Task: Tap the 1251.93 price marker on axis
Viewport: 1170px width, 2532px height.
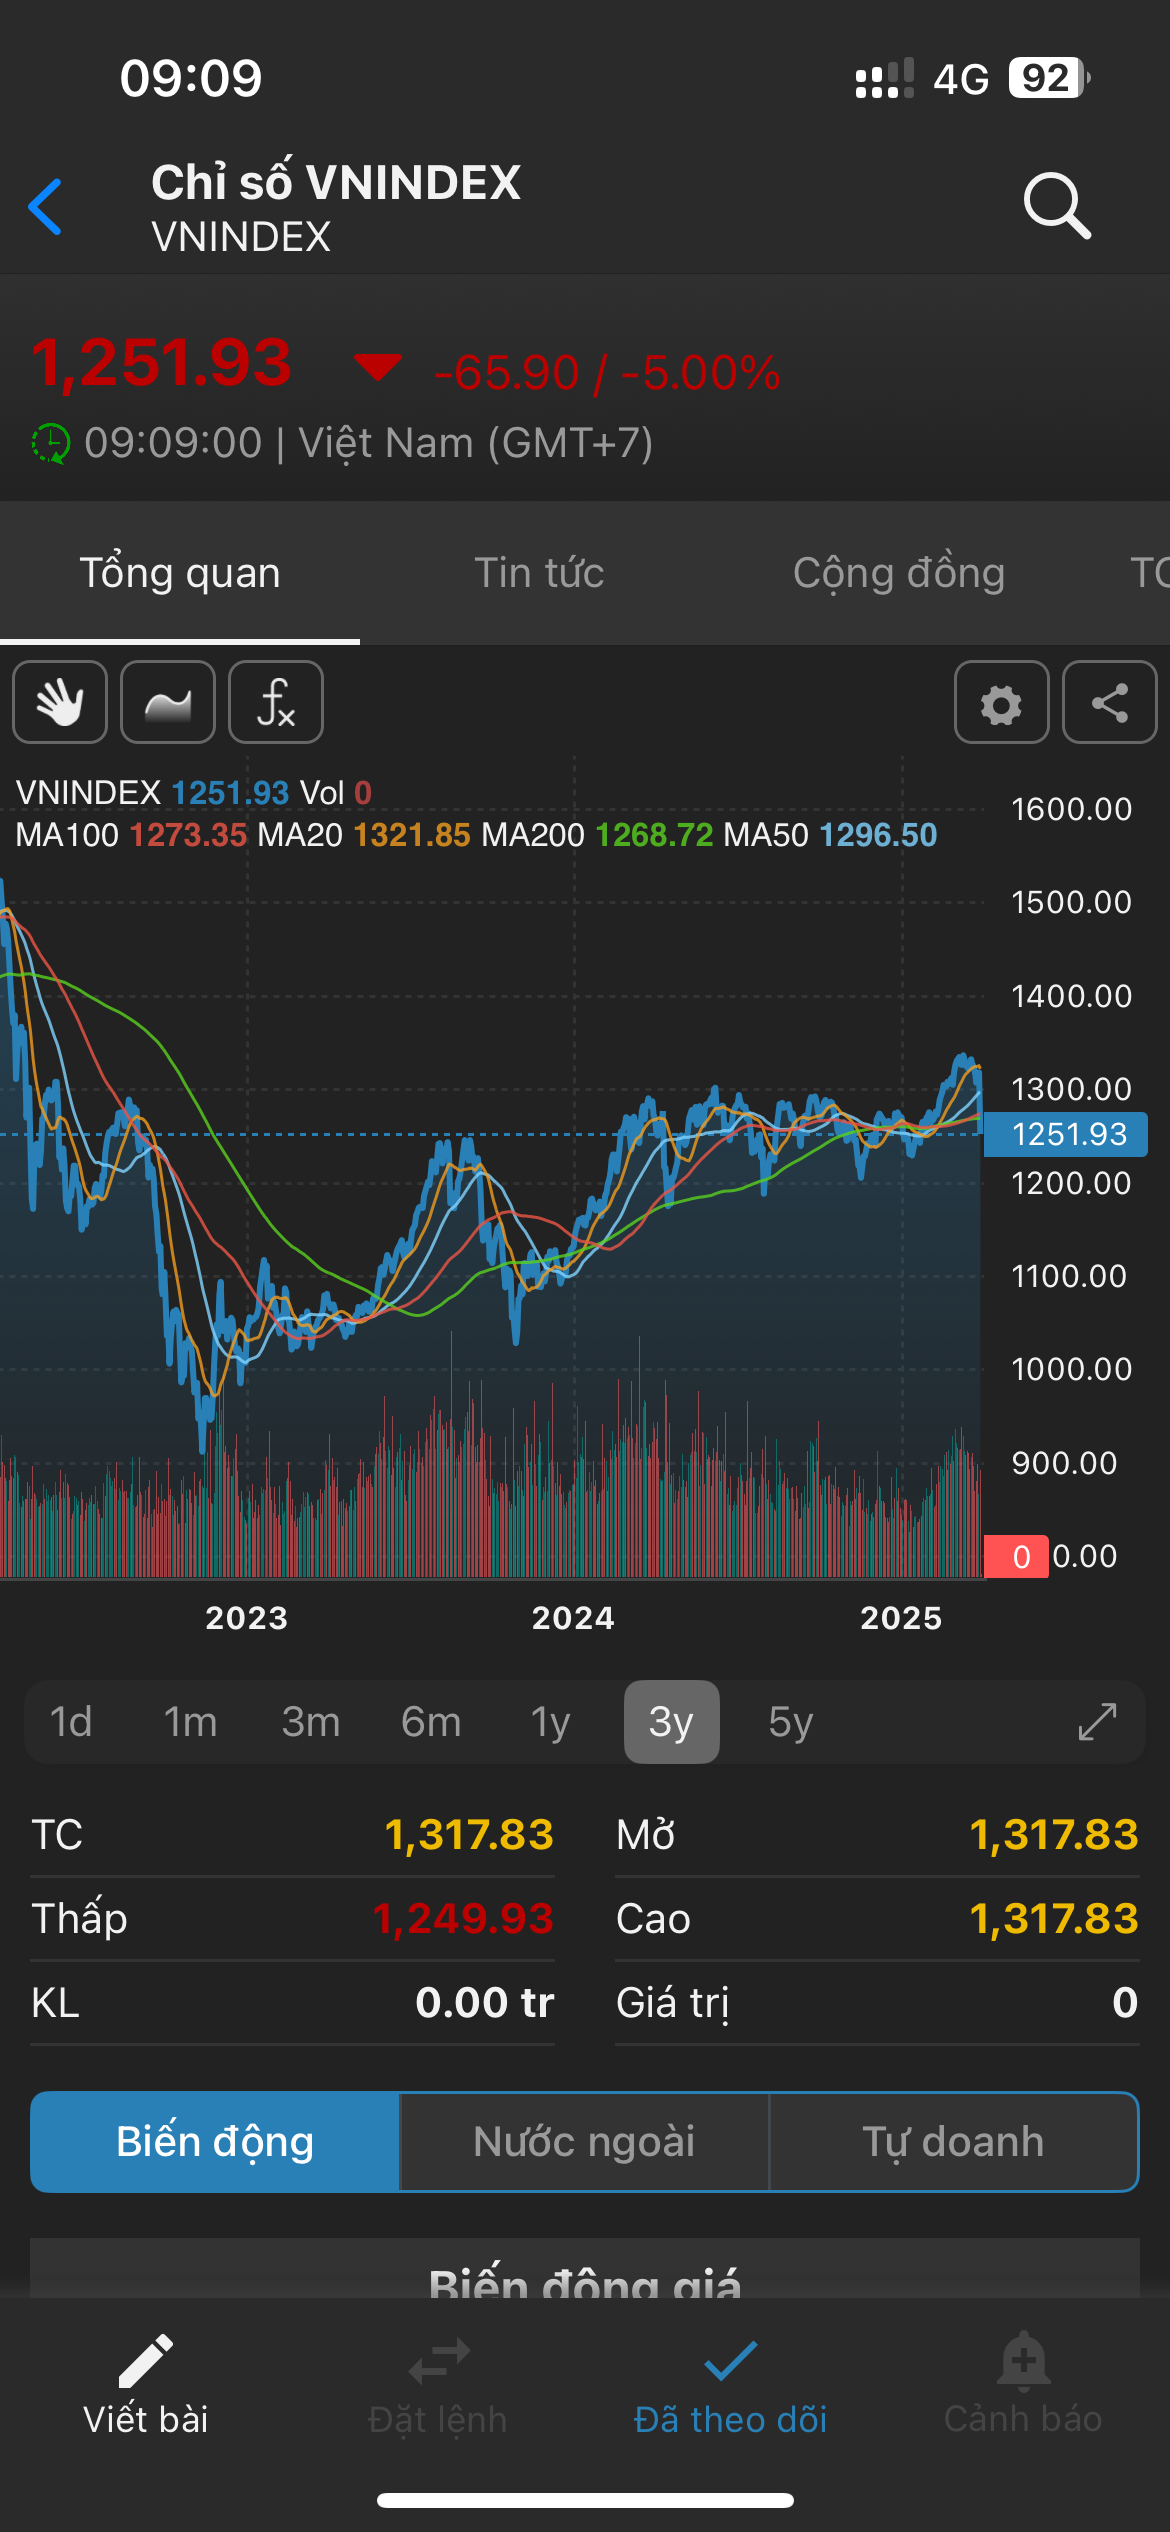Action: 1066,1135
